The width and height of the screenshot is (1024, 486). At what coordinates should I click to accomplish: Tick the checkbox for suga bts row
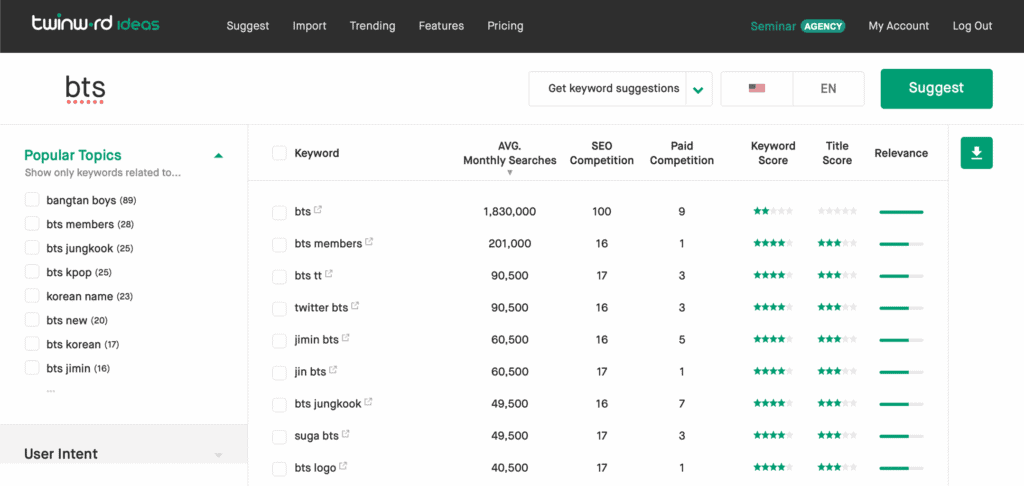(x=280, y=436)
